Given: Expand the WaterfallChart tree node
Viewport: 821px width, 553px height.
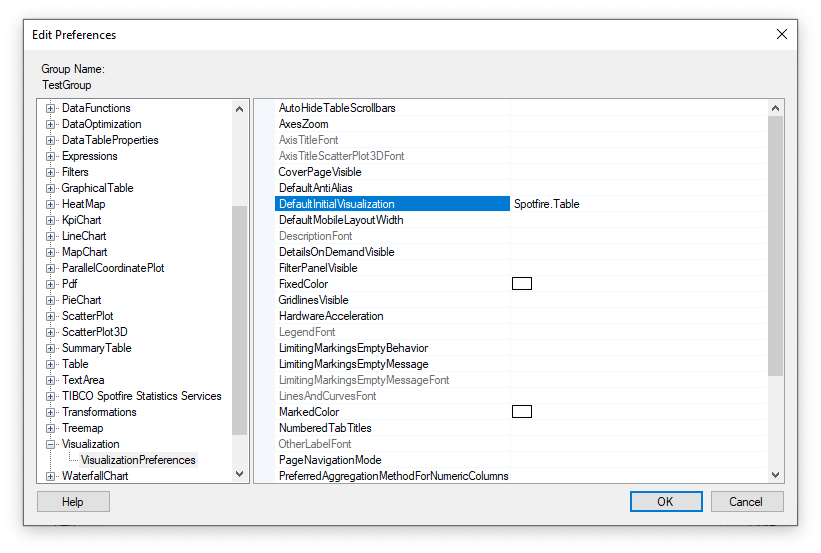Looking at the screenshot, I should coord(50,476).
